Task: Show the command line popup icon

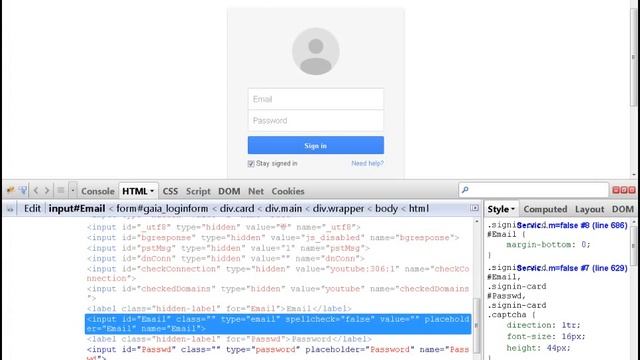Action: click(x=60, y=190)
